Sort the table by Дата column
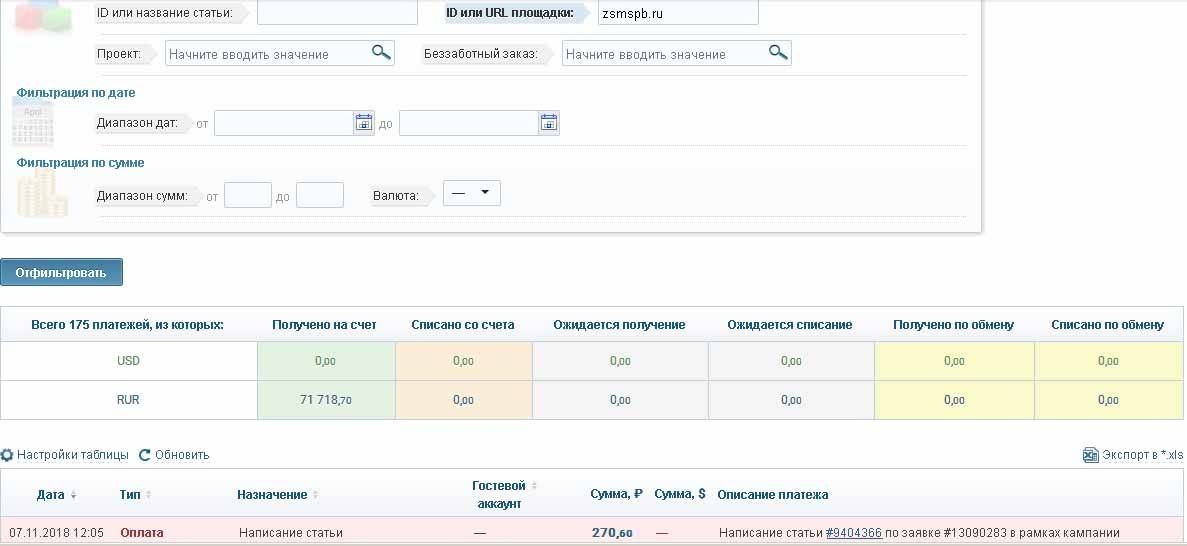Screen dimensions: 1187x546 (73, 495)
